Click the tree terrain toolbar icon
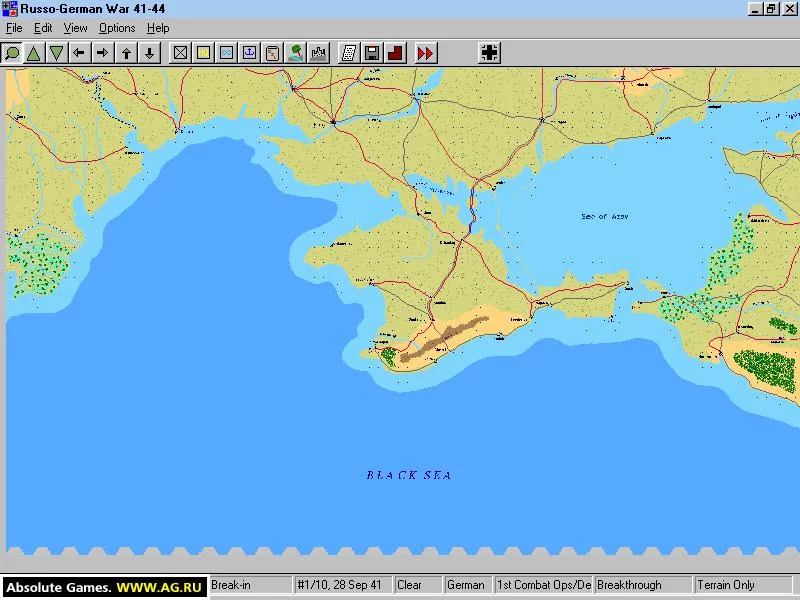 point(295,53)
